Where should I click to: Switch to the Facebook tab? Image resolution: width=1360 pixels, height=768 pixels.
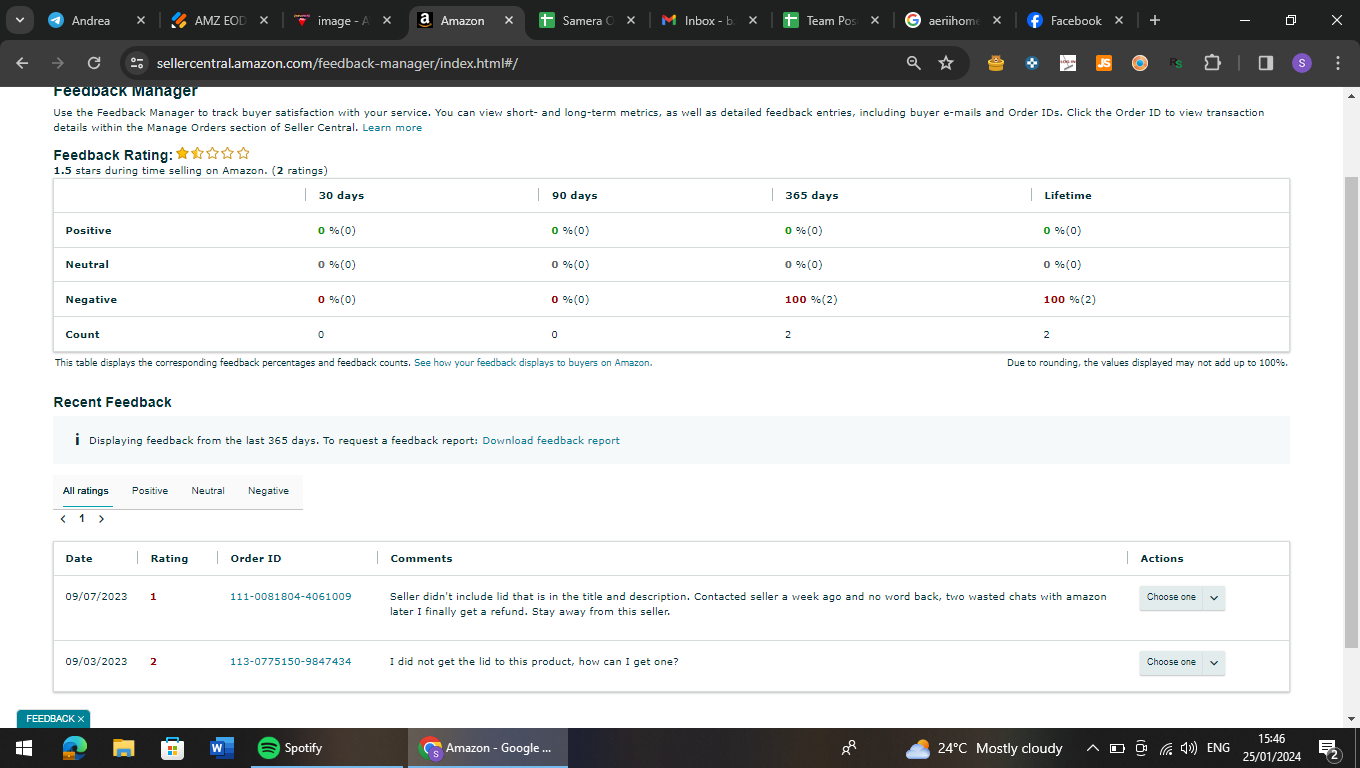pos(1077,20)
